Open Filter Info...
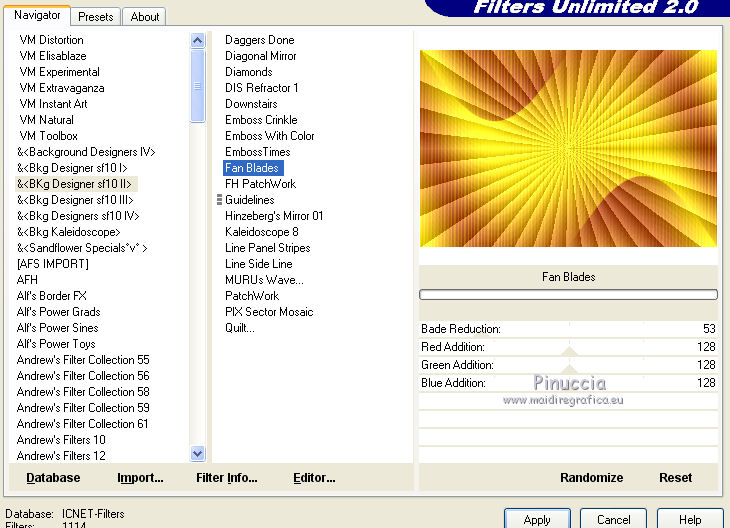This screenshot has width=730, height=528. pos(226,478)
